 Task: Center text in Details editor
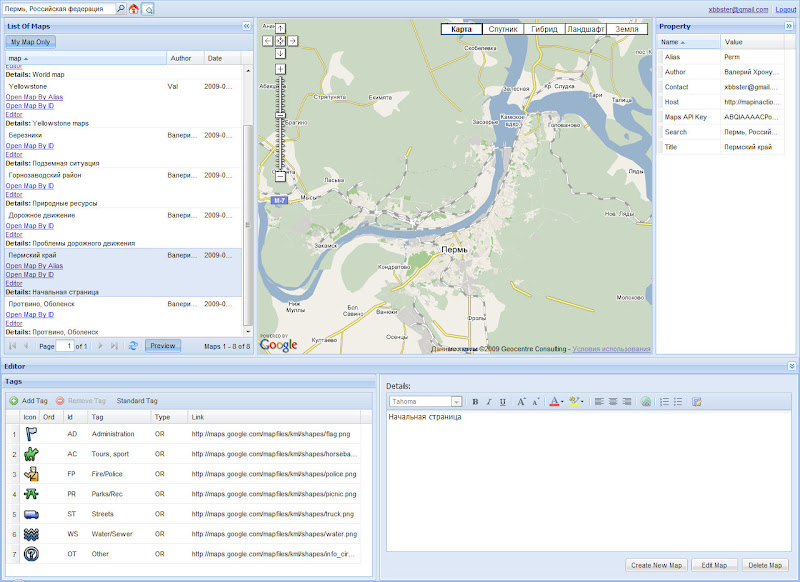(613, 402)
